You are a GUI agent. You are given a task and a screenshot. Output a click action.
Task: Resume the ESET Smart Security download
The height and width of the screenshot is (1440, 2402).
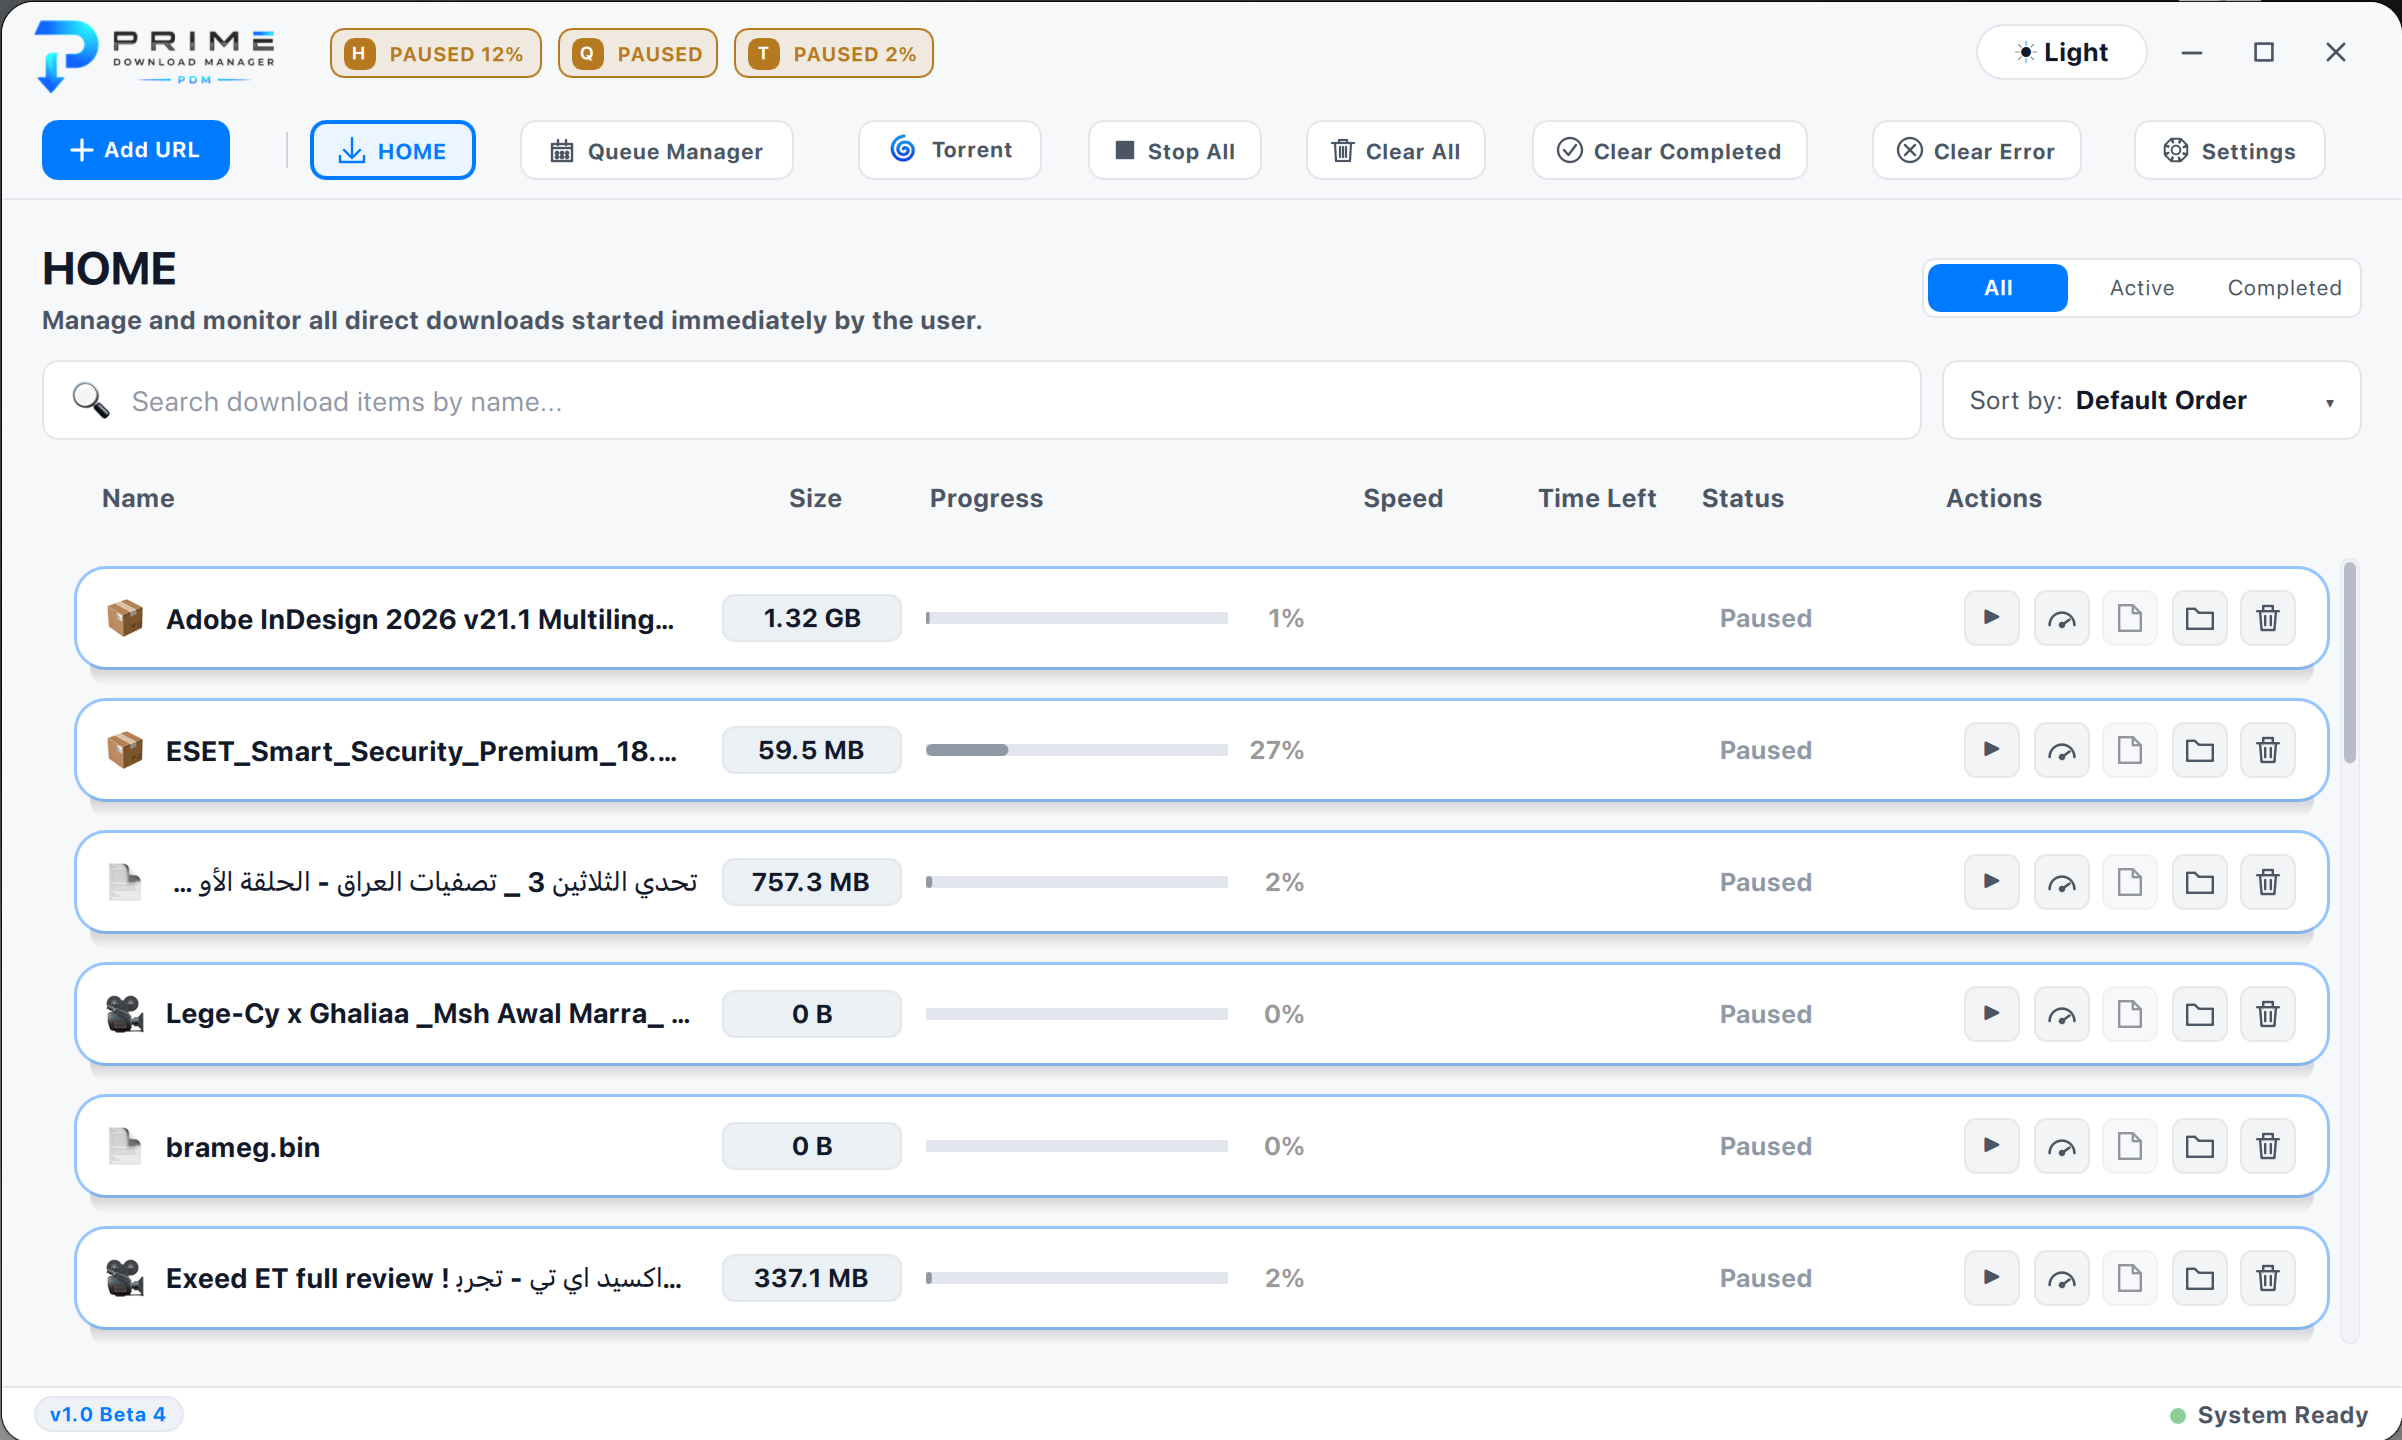point(1991,750)
